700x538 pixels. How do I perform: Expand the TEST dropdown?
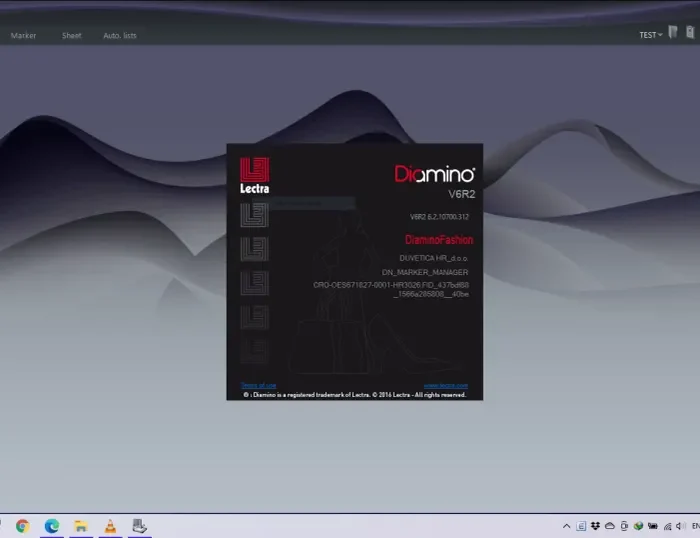[650, 35]
